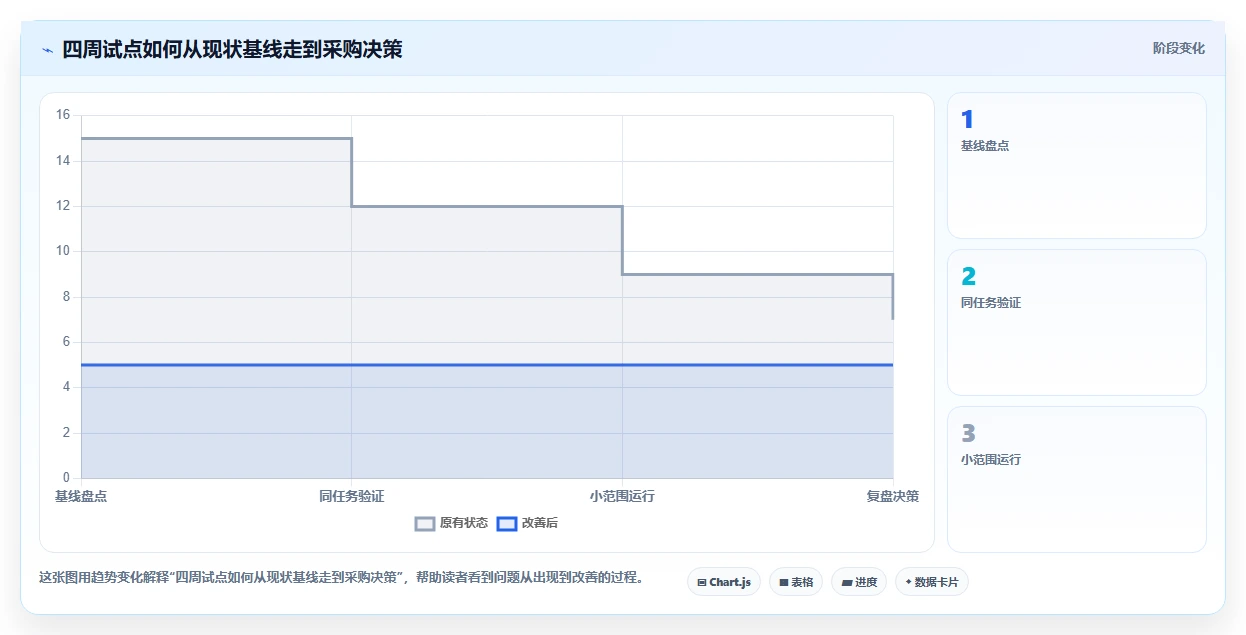Click the number 3 in third card
The height and width of the screenshot is (635, 1246).
tap(968, 434)
